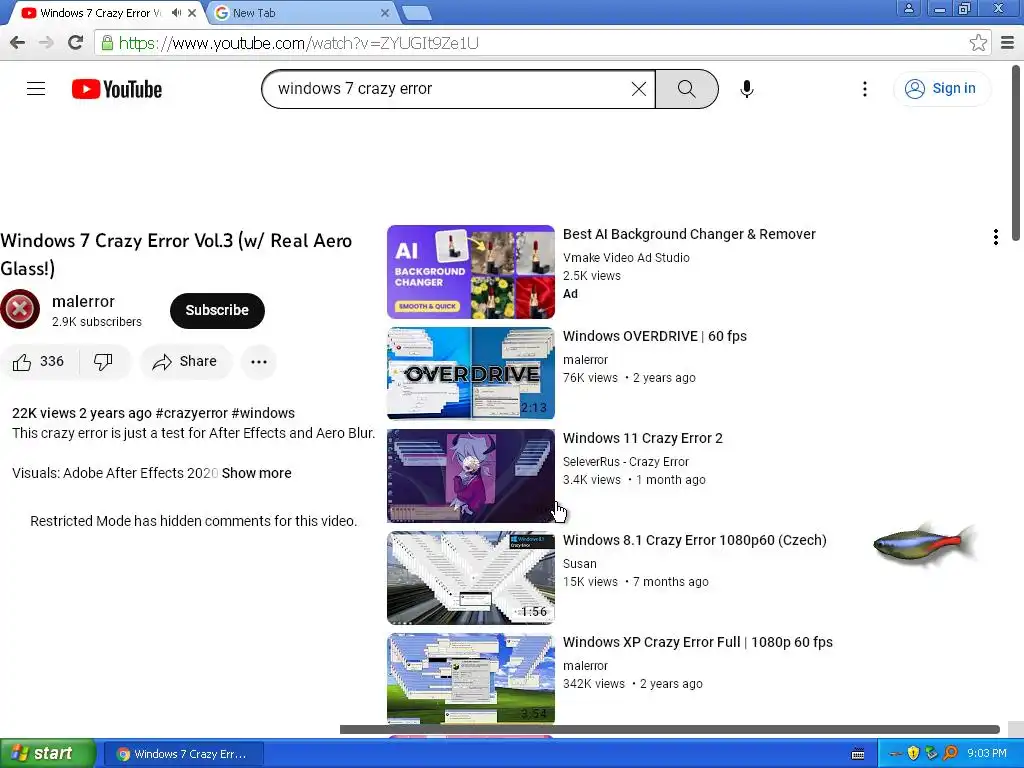Open the orange magnifier tray icon
1024x768 pixels.
click(950, 754)
